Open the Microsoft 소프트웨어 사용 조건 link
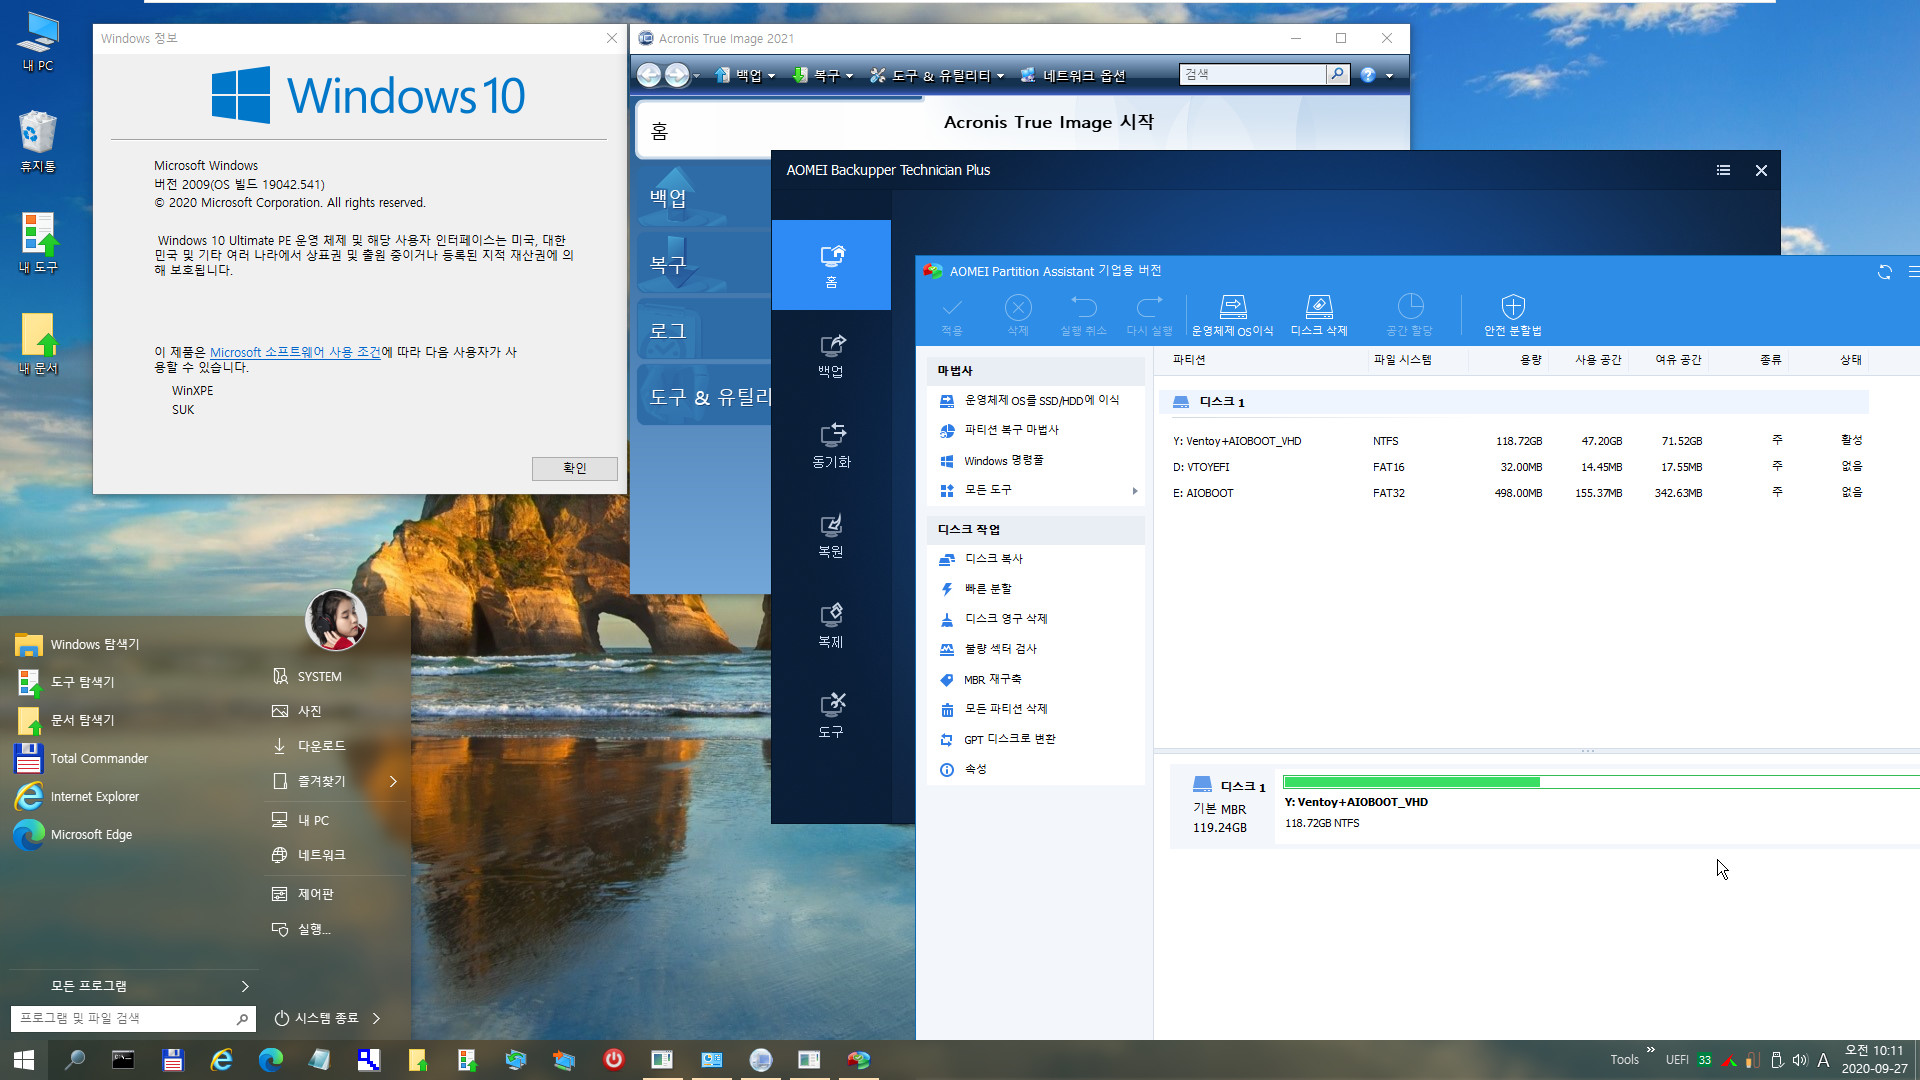 tap(295, 352)
